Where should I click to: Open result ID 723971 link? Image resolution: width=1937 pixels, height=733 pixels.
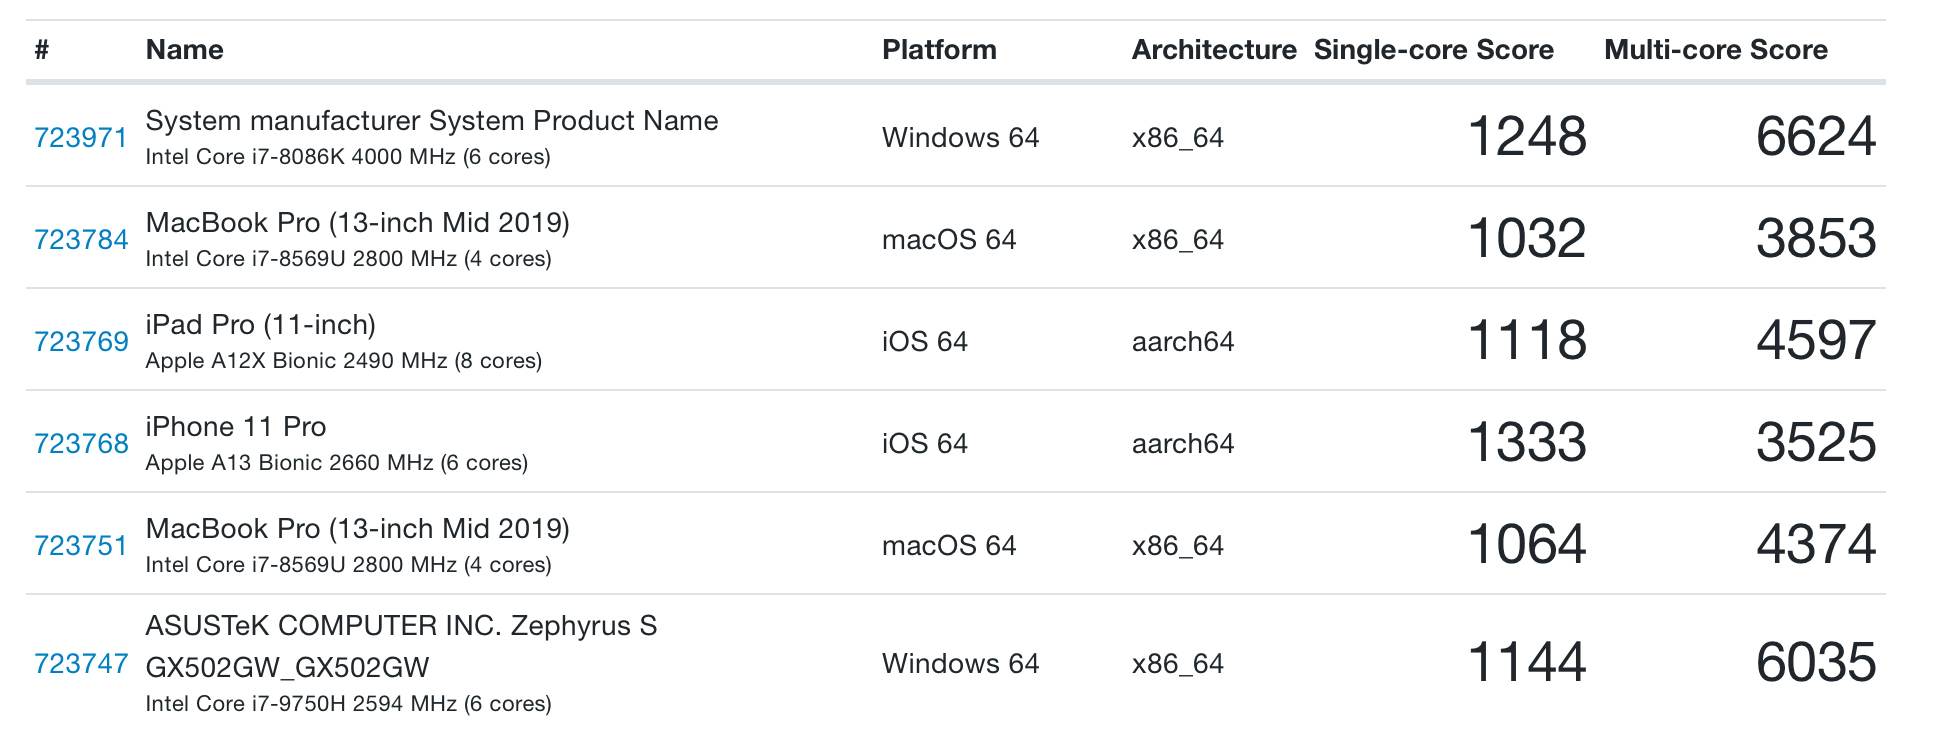click(x=81, y=138)
